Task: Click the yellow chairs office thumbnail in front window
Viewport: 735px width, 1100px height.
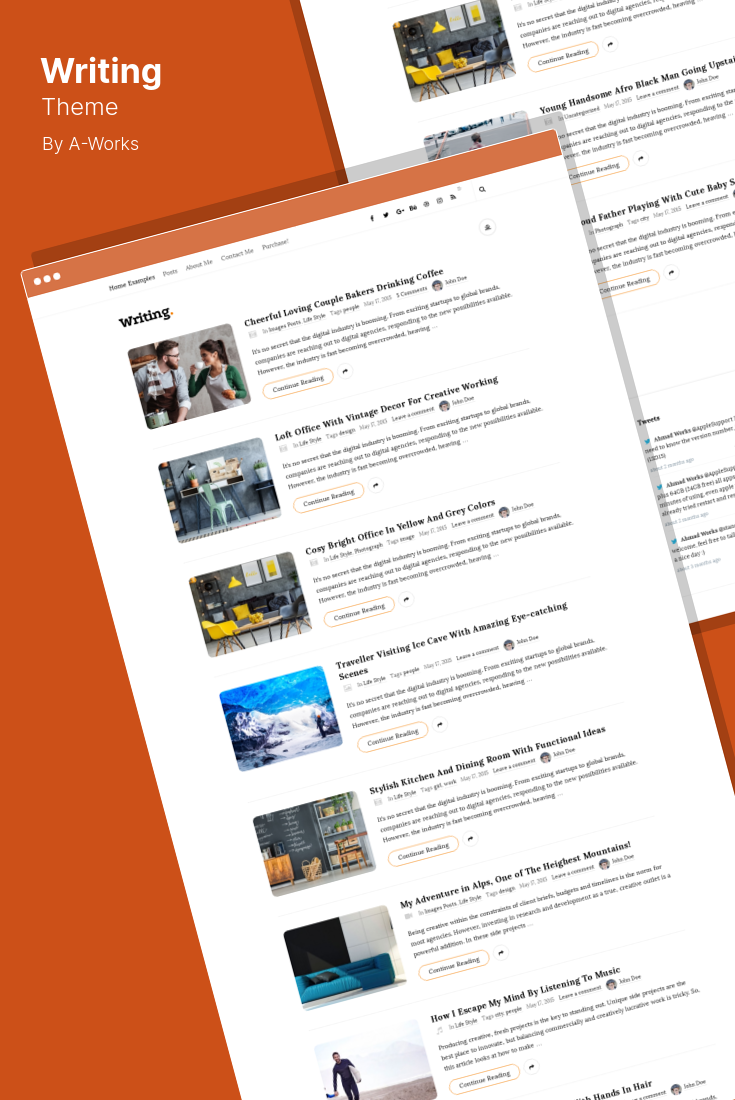Action: coord(250,604)
